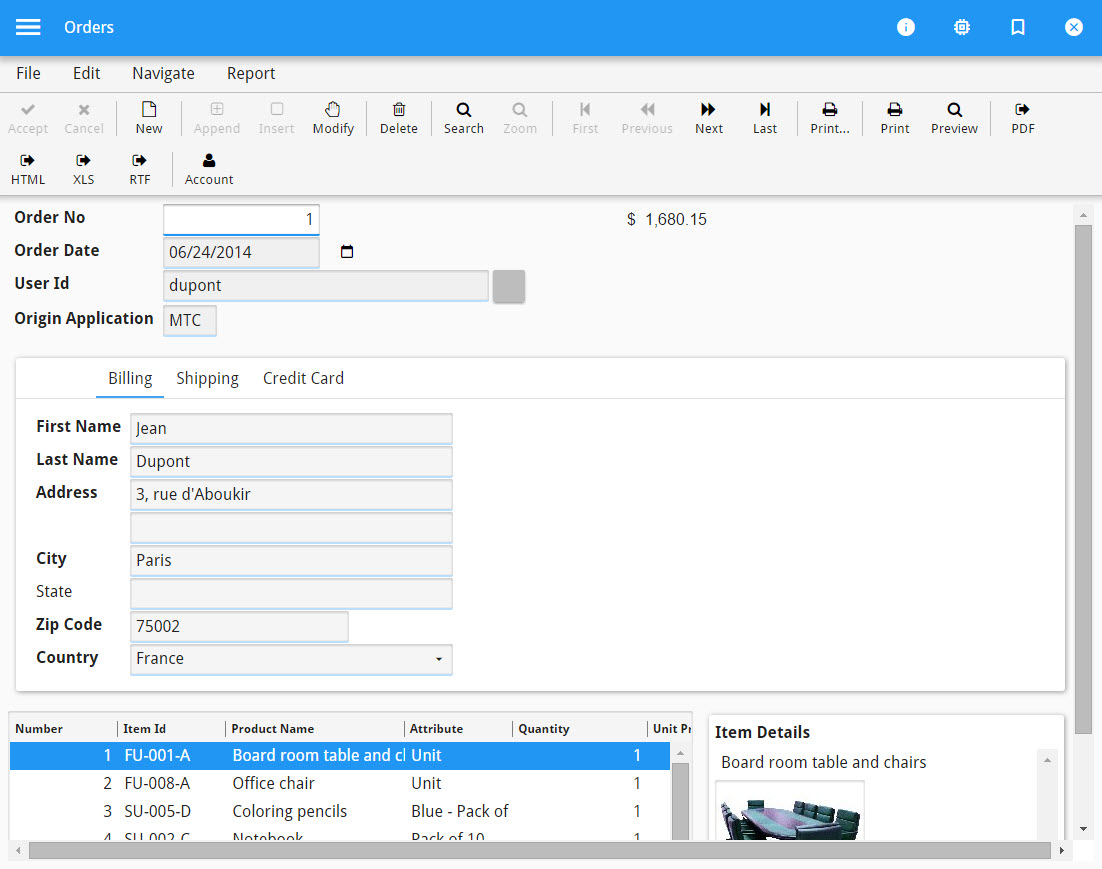This screenshot has height=869, width=1102.
Task: Switch to the Shipping tab
Action: (207, 378)
